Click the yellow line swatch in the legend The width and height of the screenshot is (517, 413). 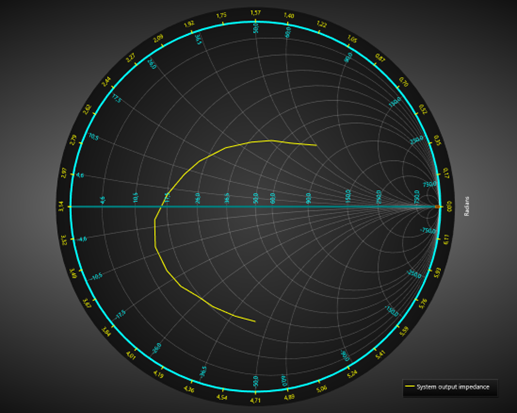pos(410,387)
